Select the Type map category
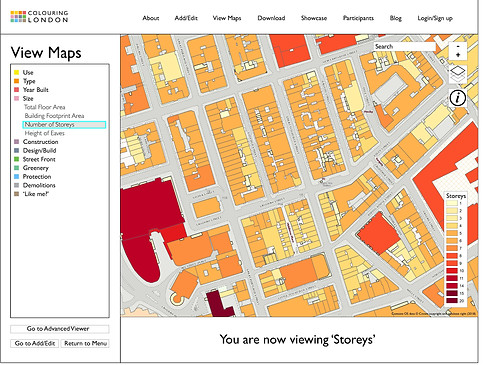The width and height of the screenshot is (487, 365). click(x=29, y=81)
